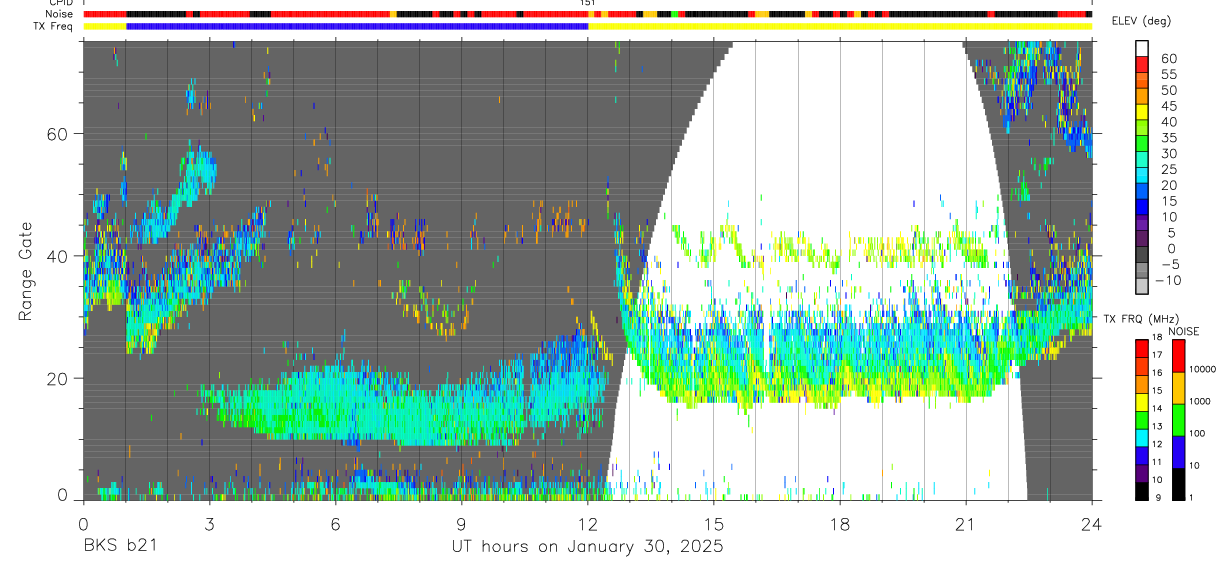Click the '−10' value on ELEV scale
The image size is (1228, 567).
tap(1168, 279)
